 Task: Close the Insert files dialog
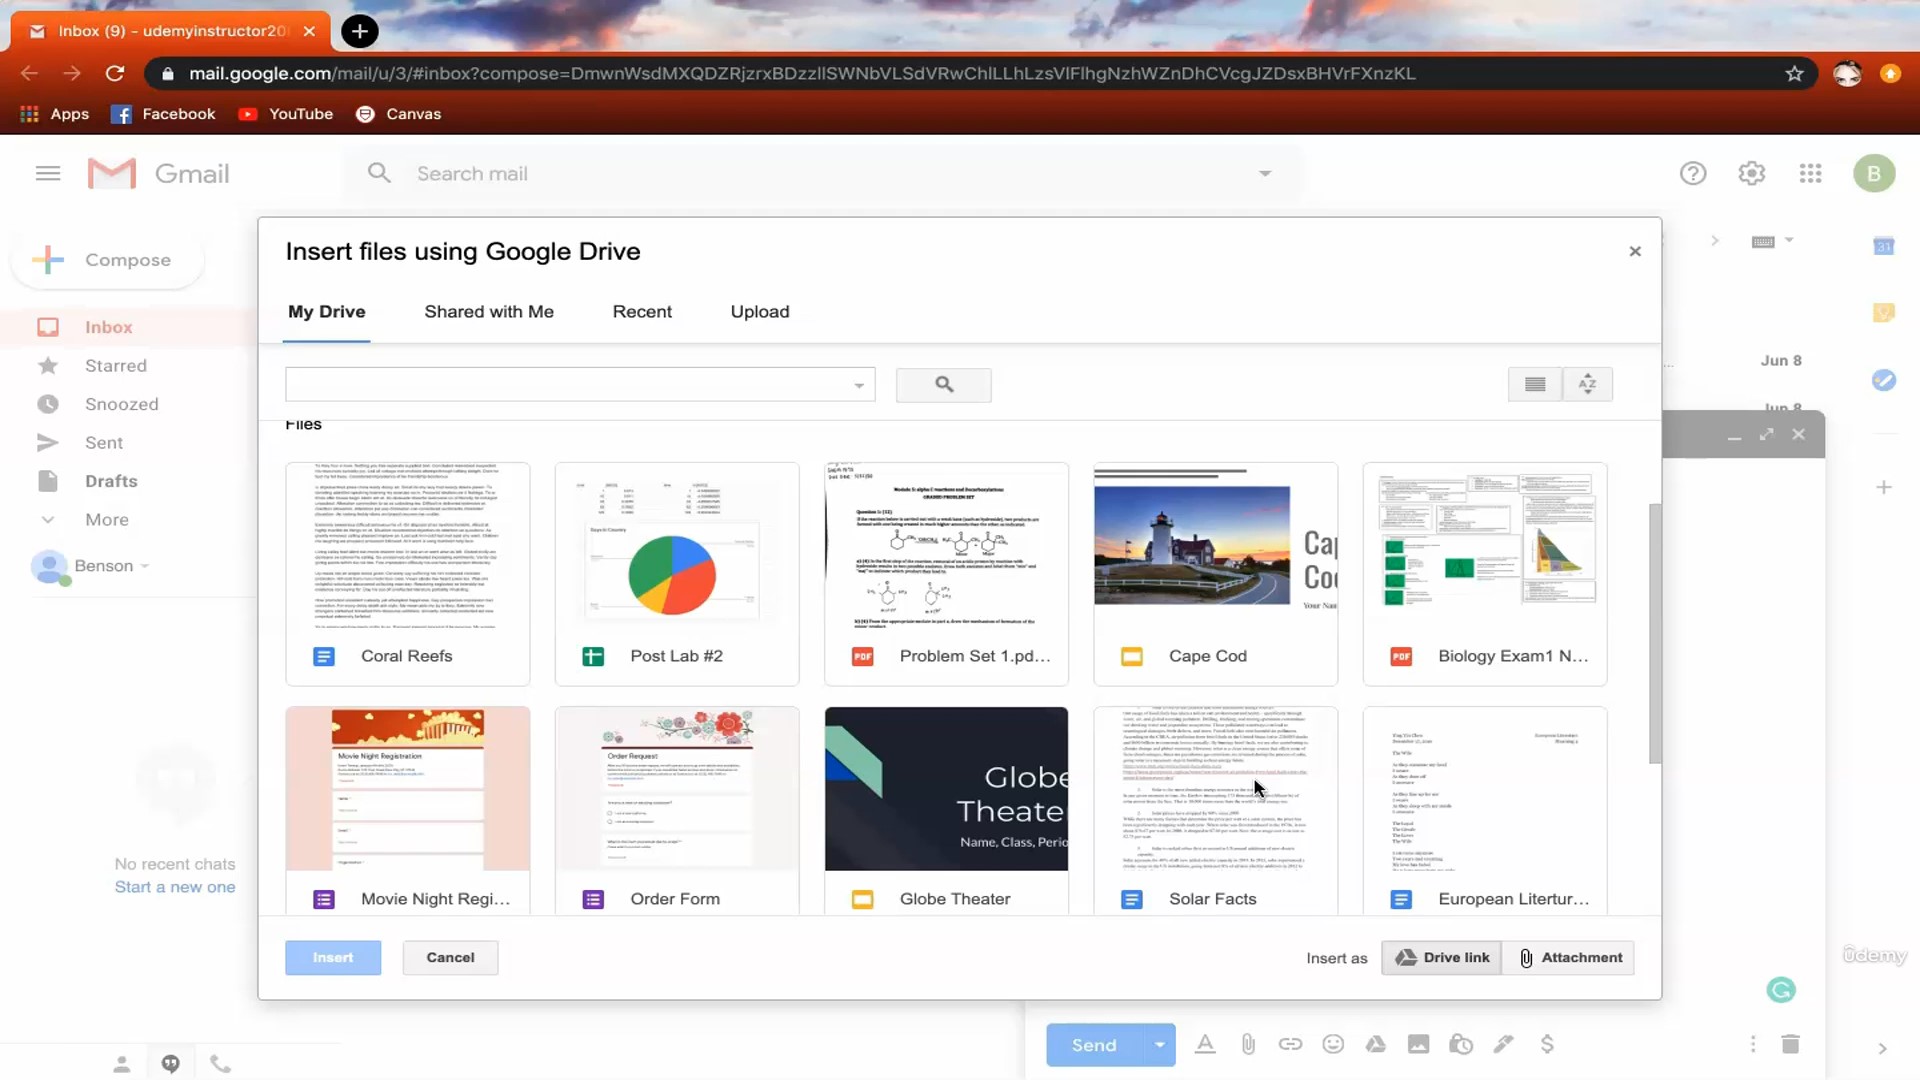pyautogui.click(x=1635, y=251)
